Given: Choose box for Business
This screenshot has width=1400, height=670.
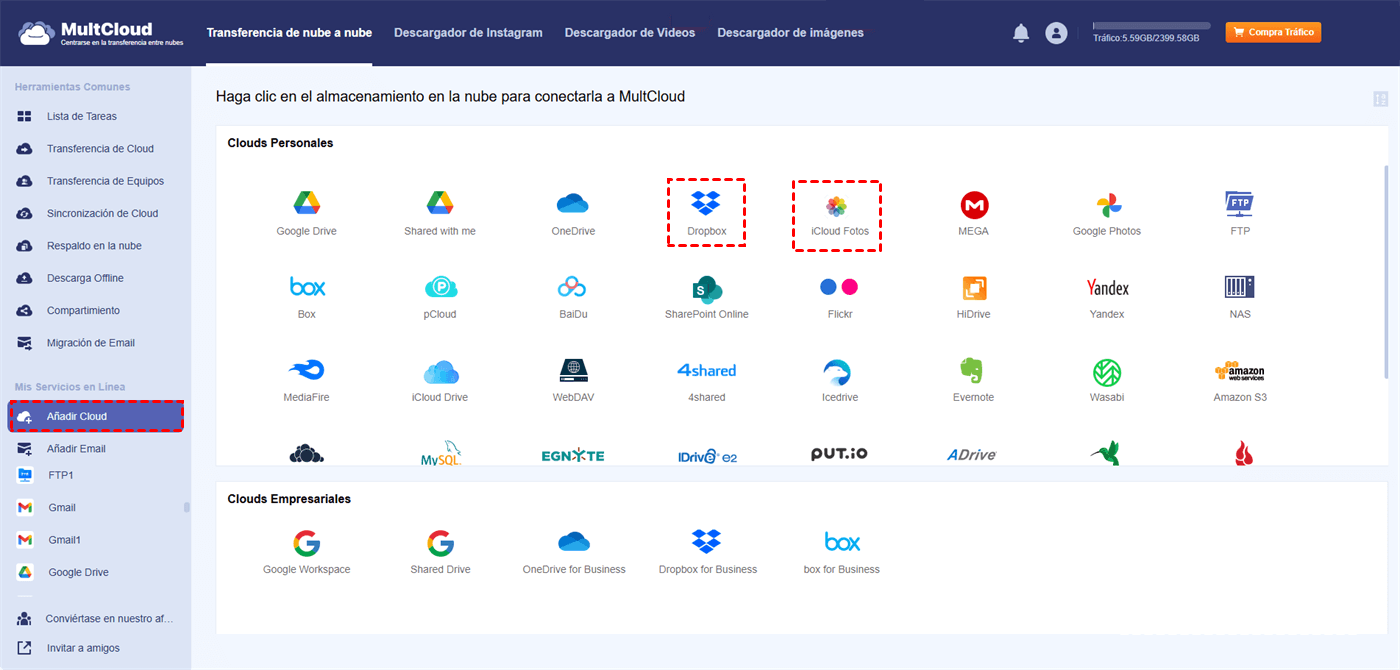Looking at the screenshot, I should point(842,542).
